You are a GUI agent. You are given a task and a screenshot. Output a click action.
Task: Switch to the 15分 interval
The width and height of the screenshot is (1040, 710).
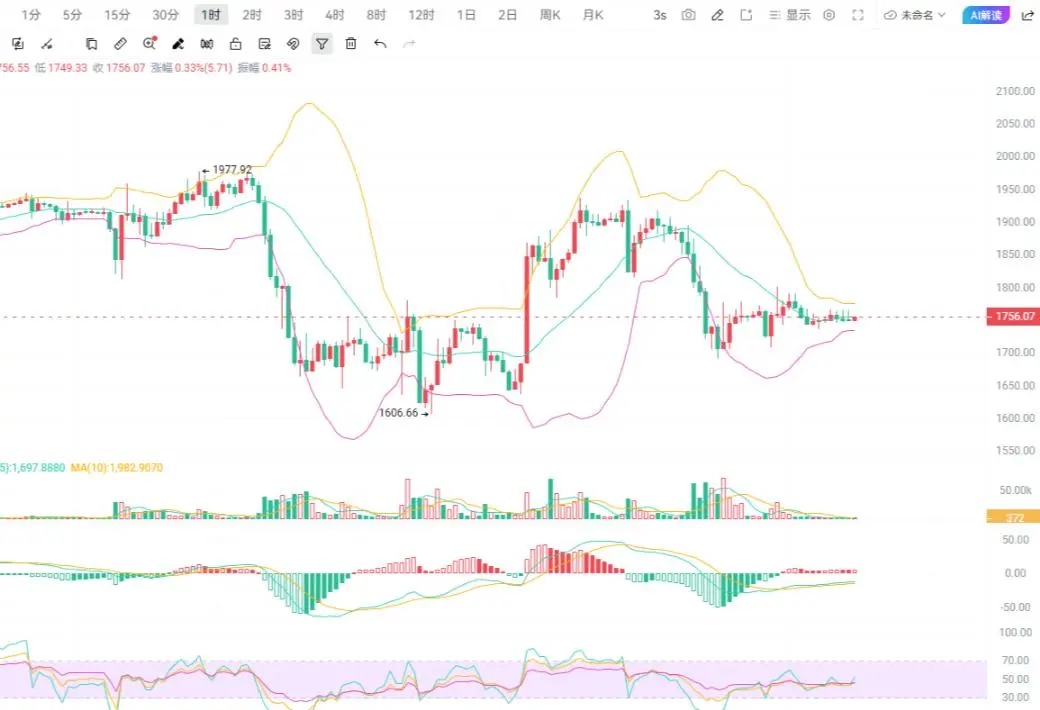(x=117, y=15)
